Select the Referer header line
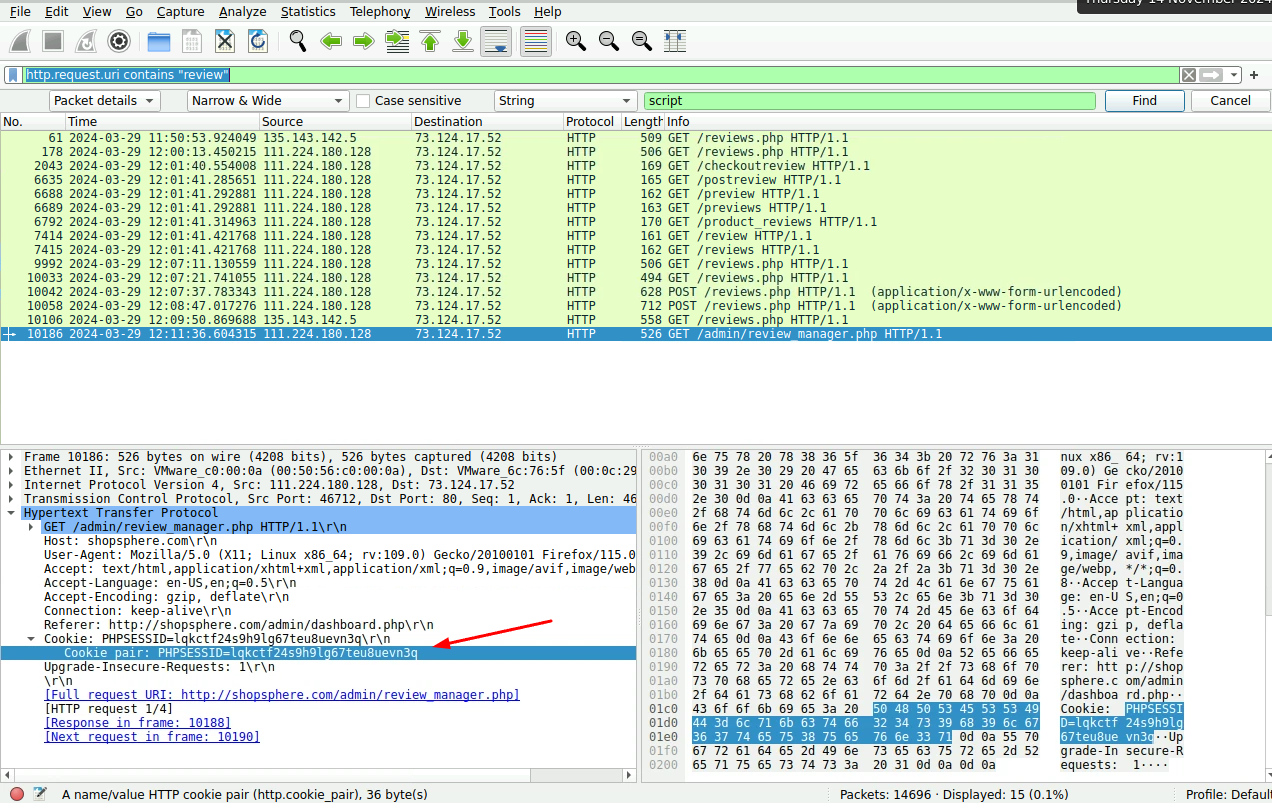1272x803 pixels. pyautogui.click(x=239, y=625)
